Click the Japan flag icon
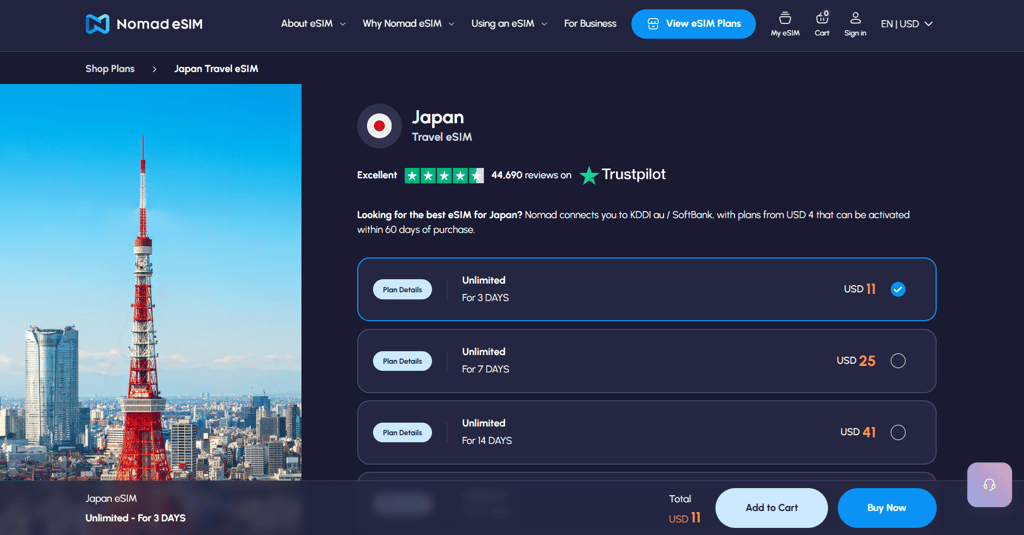 click(x=379, y=125)
